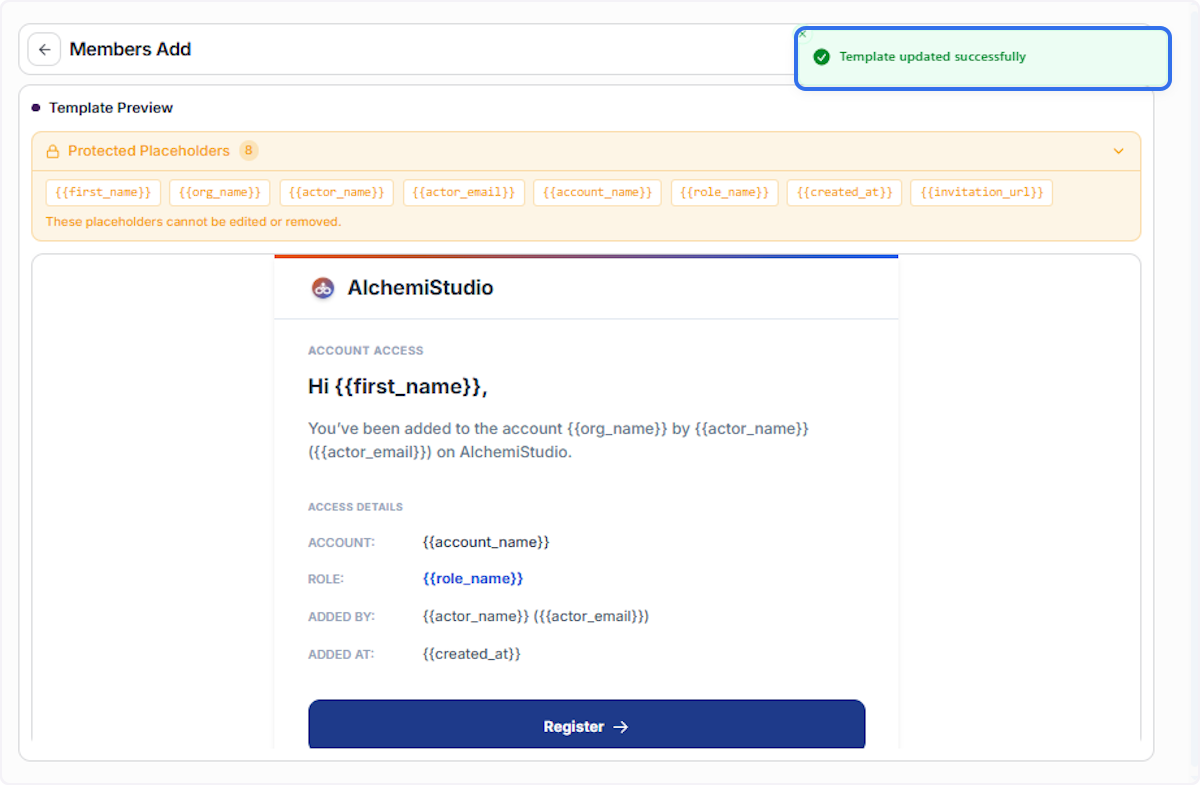The width and height of the screenshot is (1200, 785).
Task: Click the placeholder count badge showing 8
Action: click(x=248, y=151)
